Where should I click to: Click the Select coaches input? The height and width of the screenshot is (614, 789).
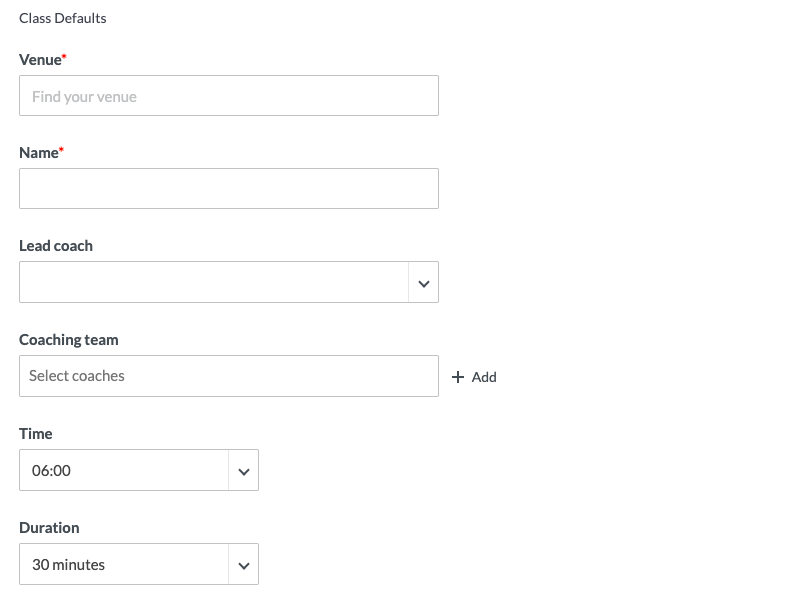pyautogui.click(x=228, y=376)
